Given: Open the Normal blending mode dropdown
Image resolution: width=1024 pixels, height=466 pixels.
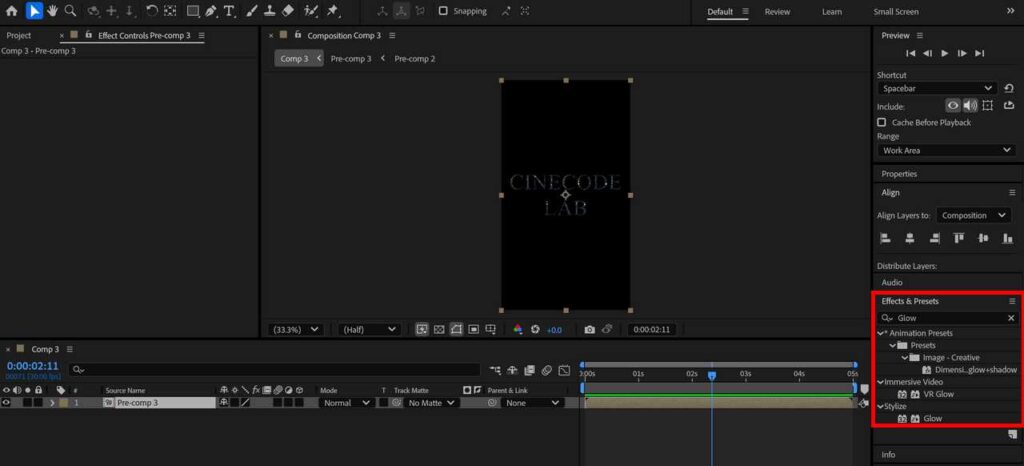Looking at the screenshot, I should tap(346, 403).
